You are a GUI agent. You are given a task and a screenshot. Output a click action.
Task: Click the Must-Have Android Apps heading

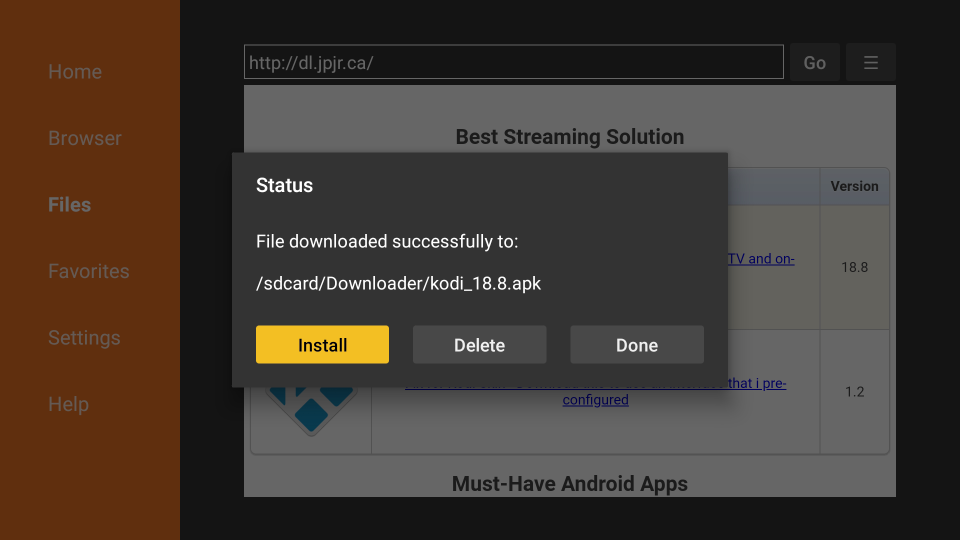[x=569, y=483]
